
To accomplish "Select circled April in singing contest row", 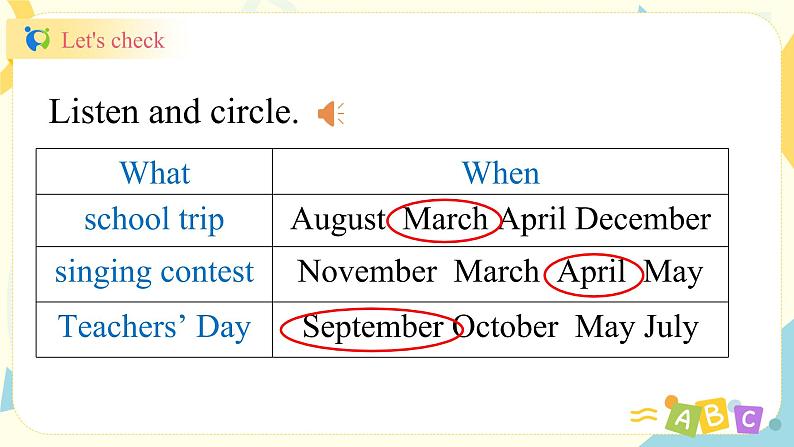I will pyautogui.click(x=592, y=272).
